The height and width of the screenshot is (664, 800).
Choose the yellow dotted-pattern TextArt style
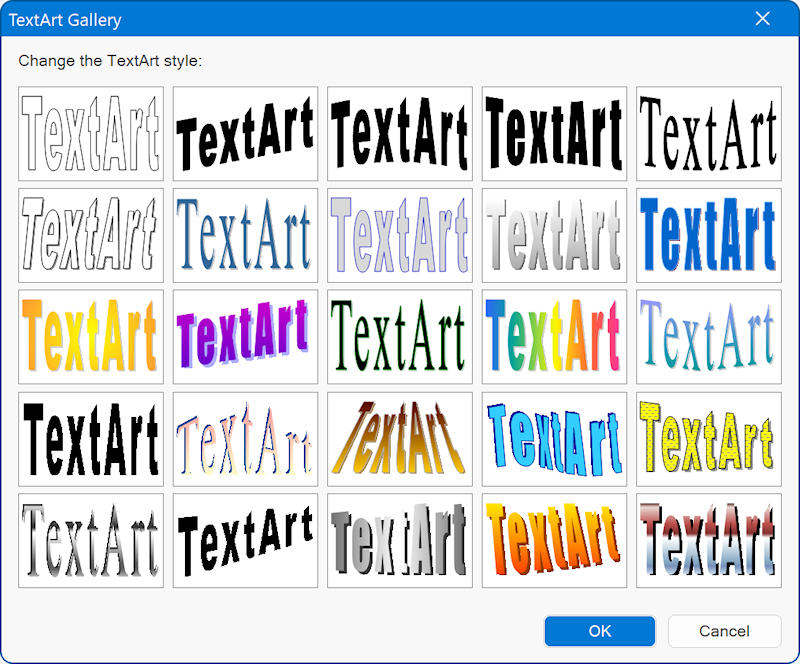point(709,439)
